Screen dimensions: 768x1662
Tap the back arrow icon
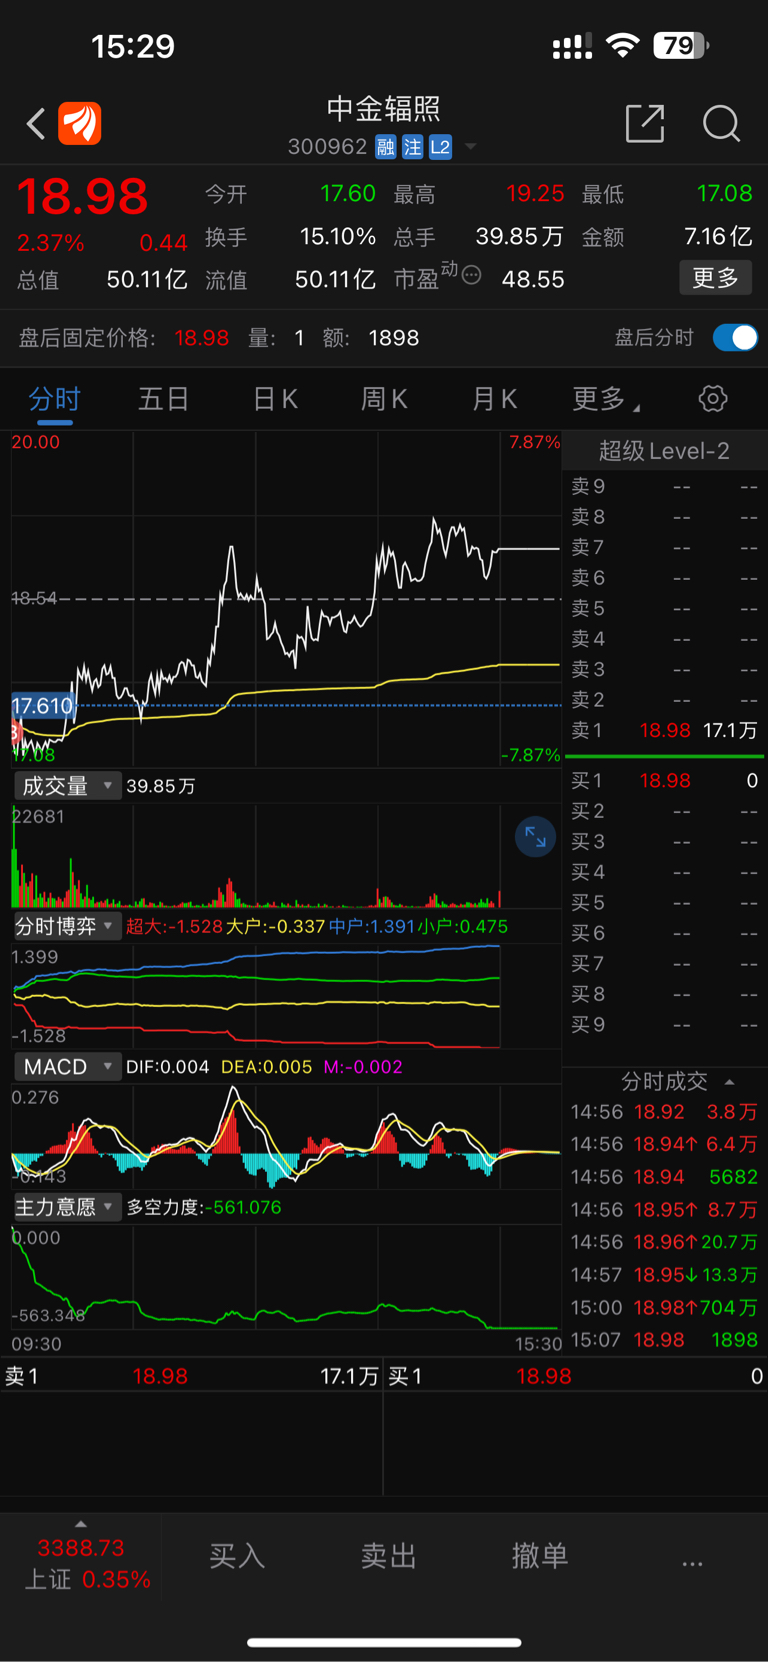[36, 124]
